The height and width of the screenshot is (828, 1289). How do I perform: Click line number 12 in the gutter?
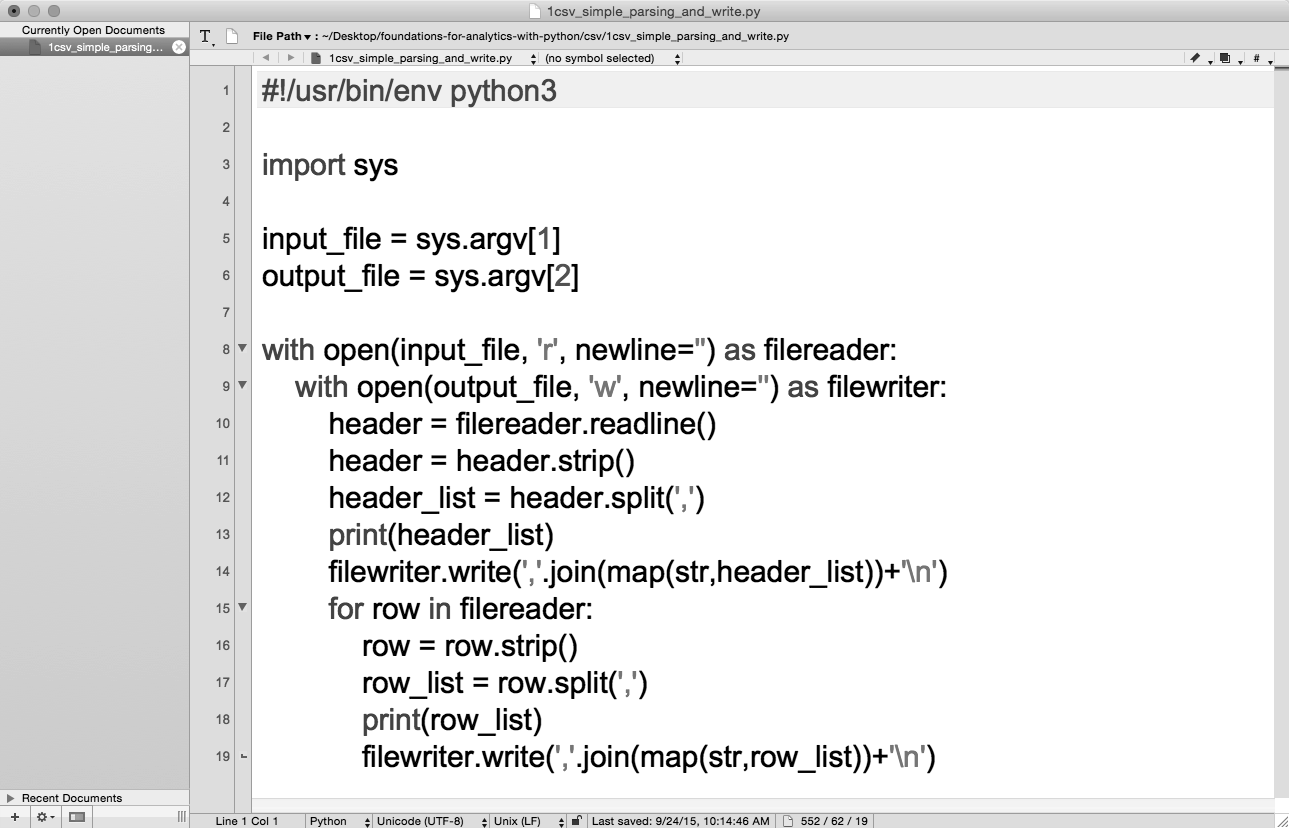223,497
